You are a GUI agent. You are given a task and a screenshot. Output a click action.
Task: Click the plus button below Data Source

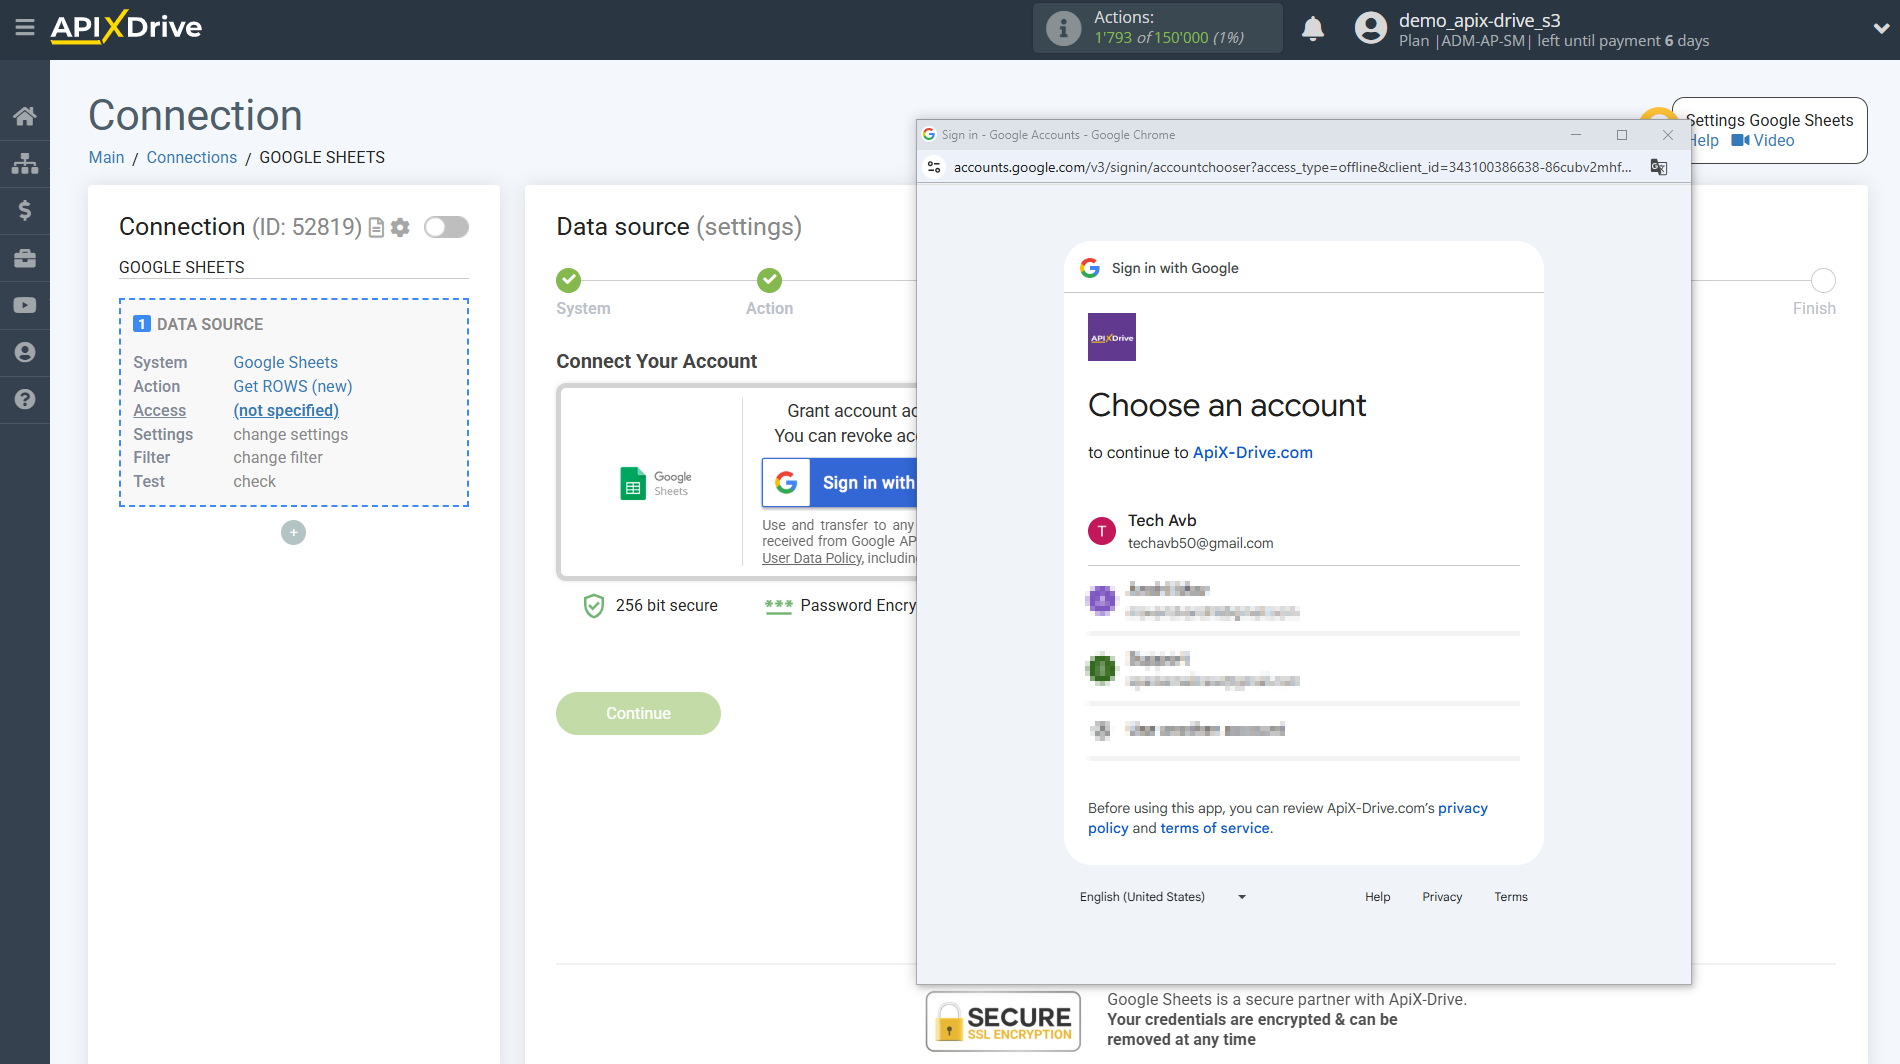(293, 532)
